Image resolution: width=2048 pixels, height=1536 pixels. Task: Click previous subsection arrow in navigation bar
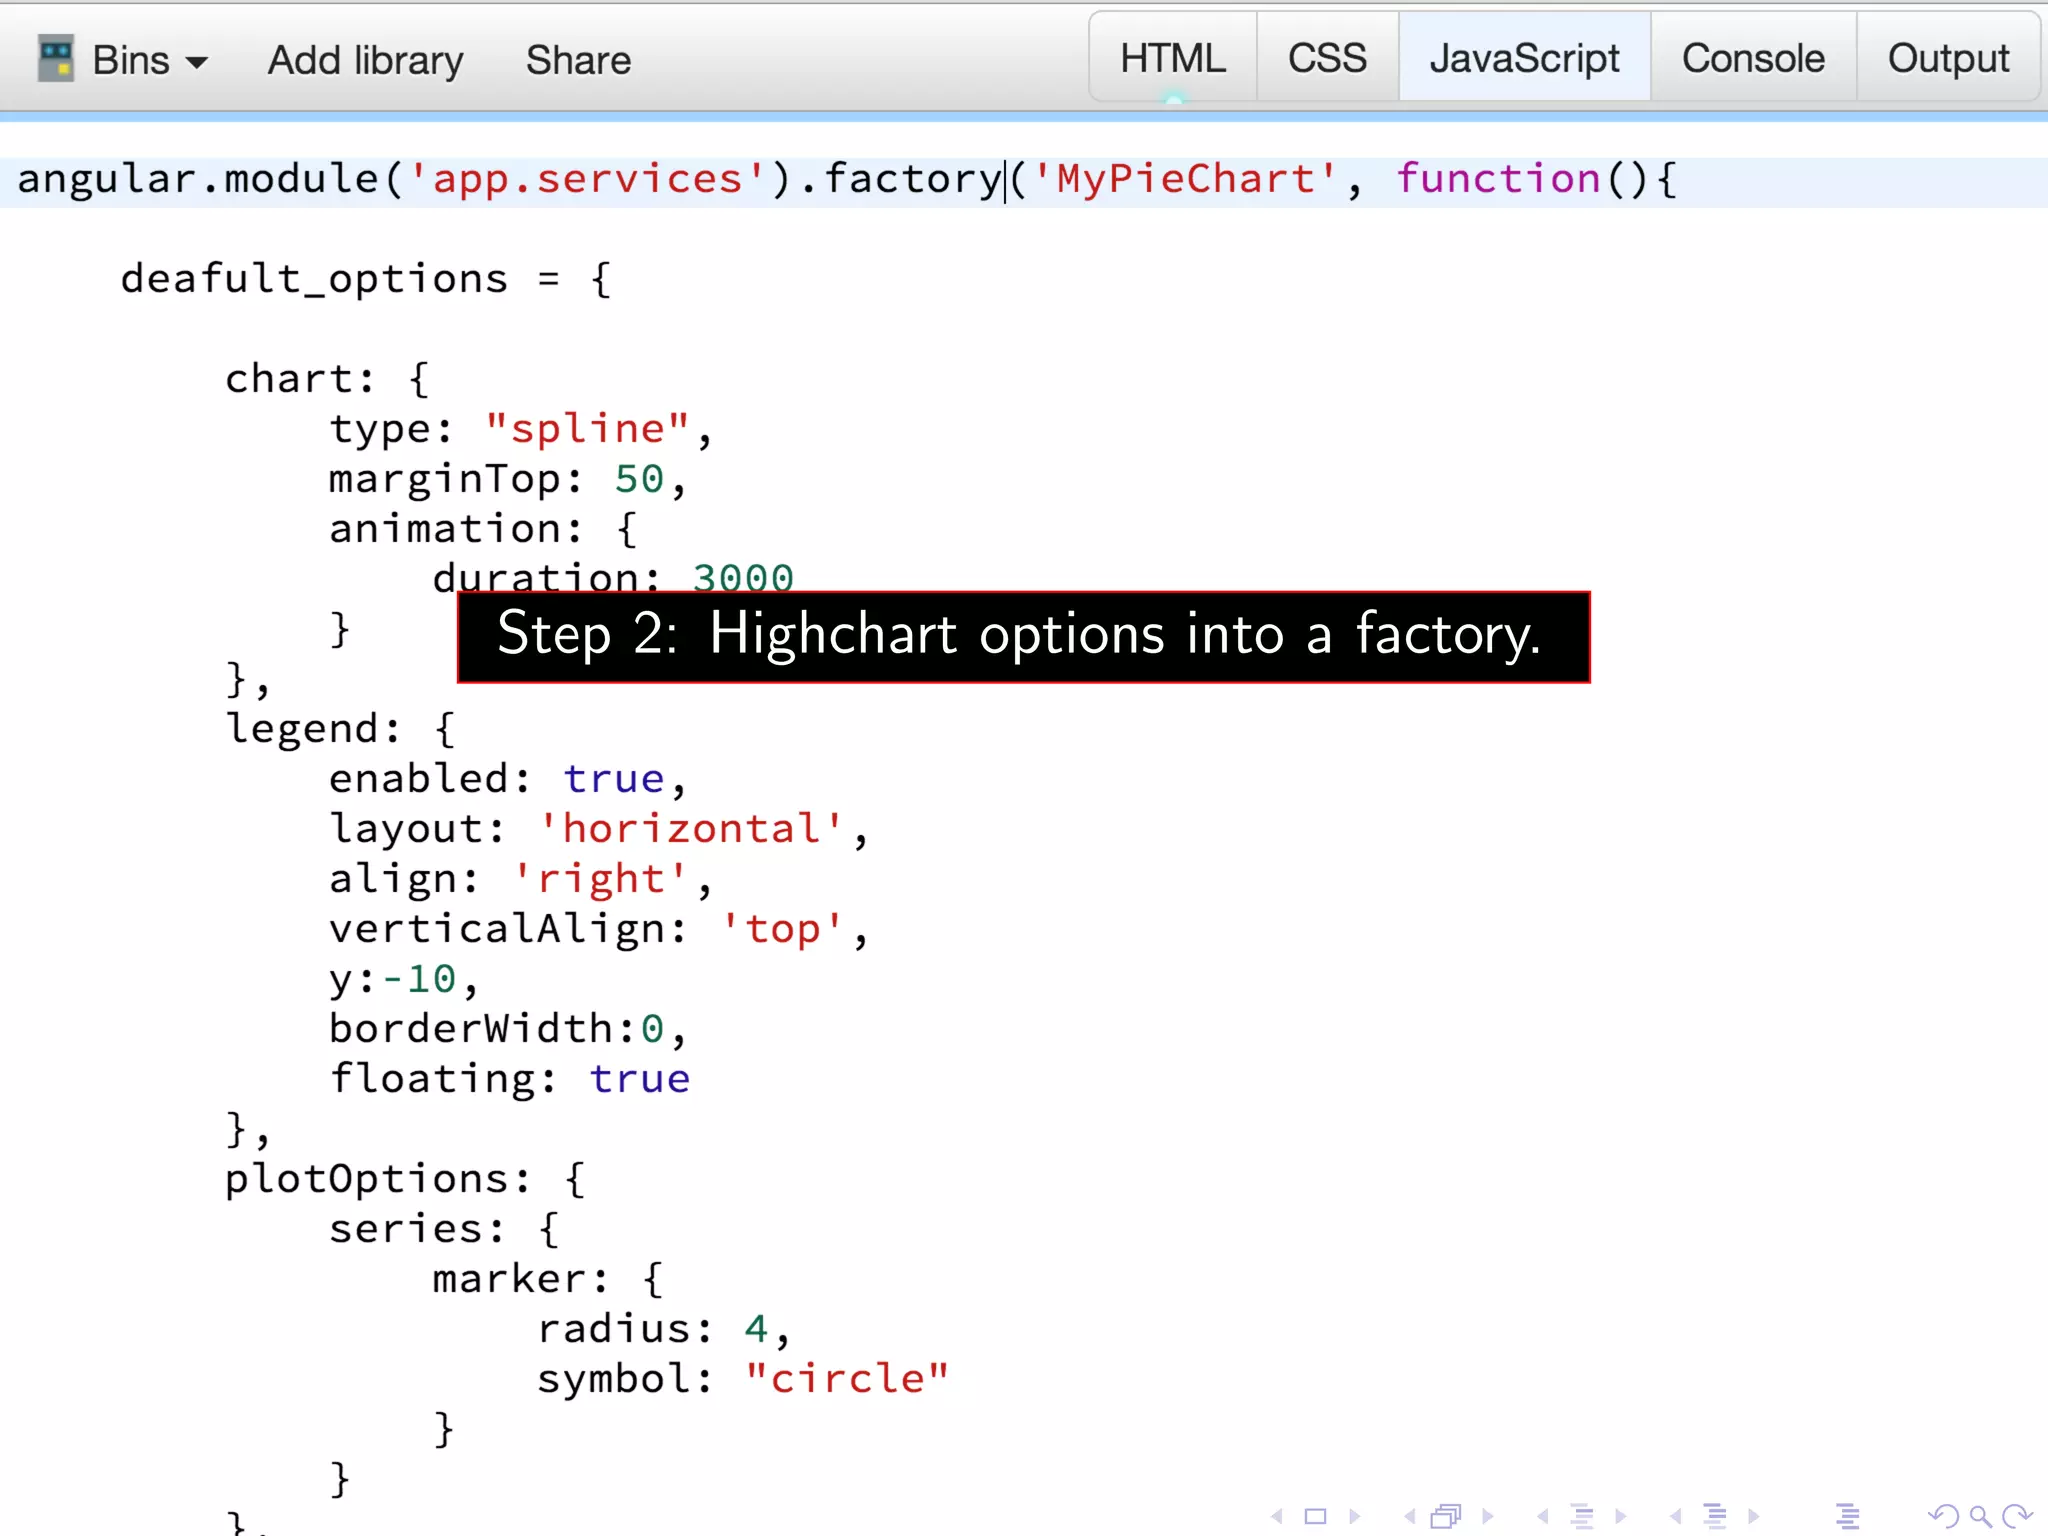[x=1543, y=1516]
